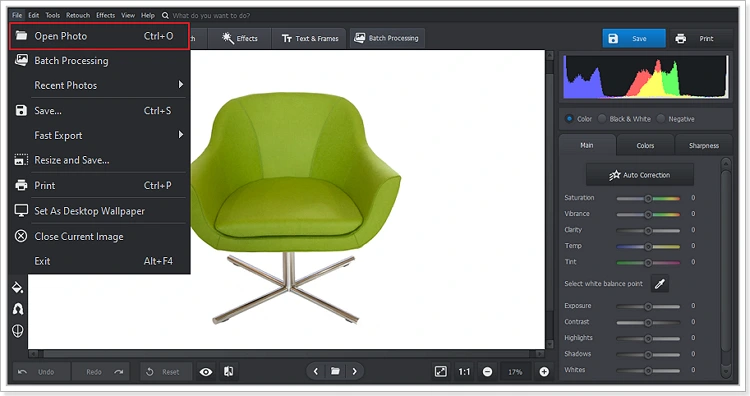750x396 pixels.
Task: Click the floppy disk icon beside Save...
Action: click(21, 110)
